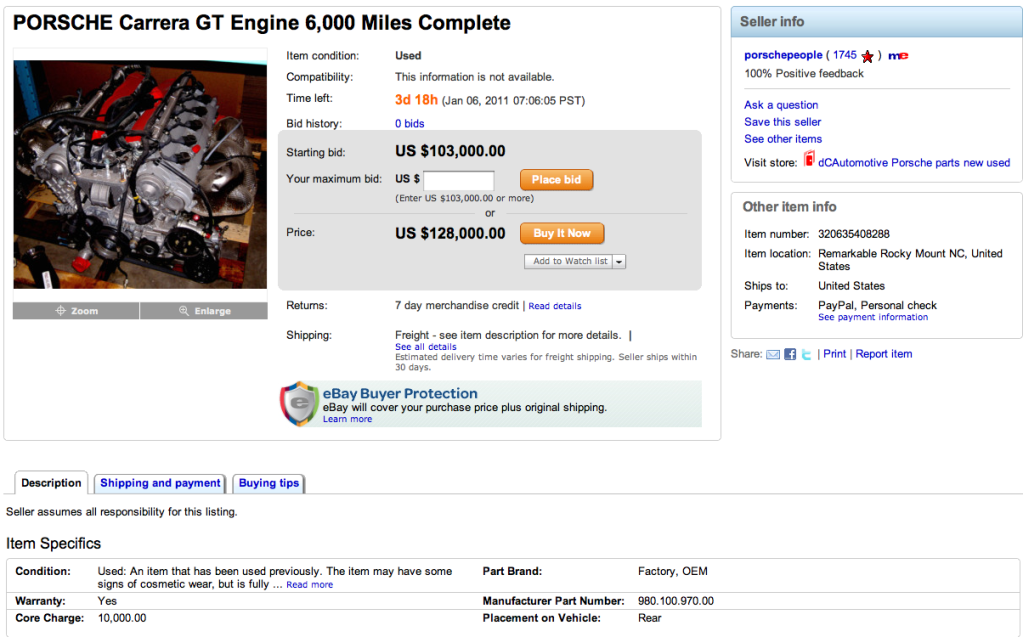Click the maximum bid input field
This screenshot has width=1023, height=637.
[x=459, y=180]
